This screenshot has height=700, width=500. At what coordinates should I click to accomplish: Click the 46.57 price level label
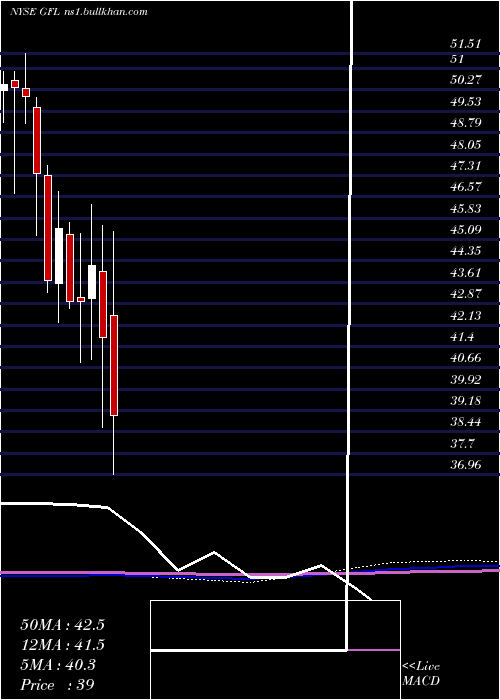tap(467, 187)
